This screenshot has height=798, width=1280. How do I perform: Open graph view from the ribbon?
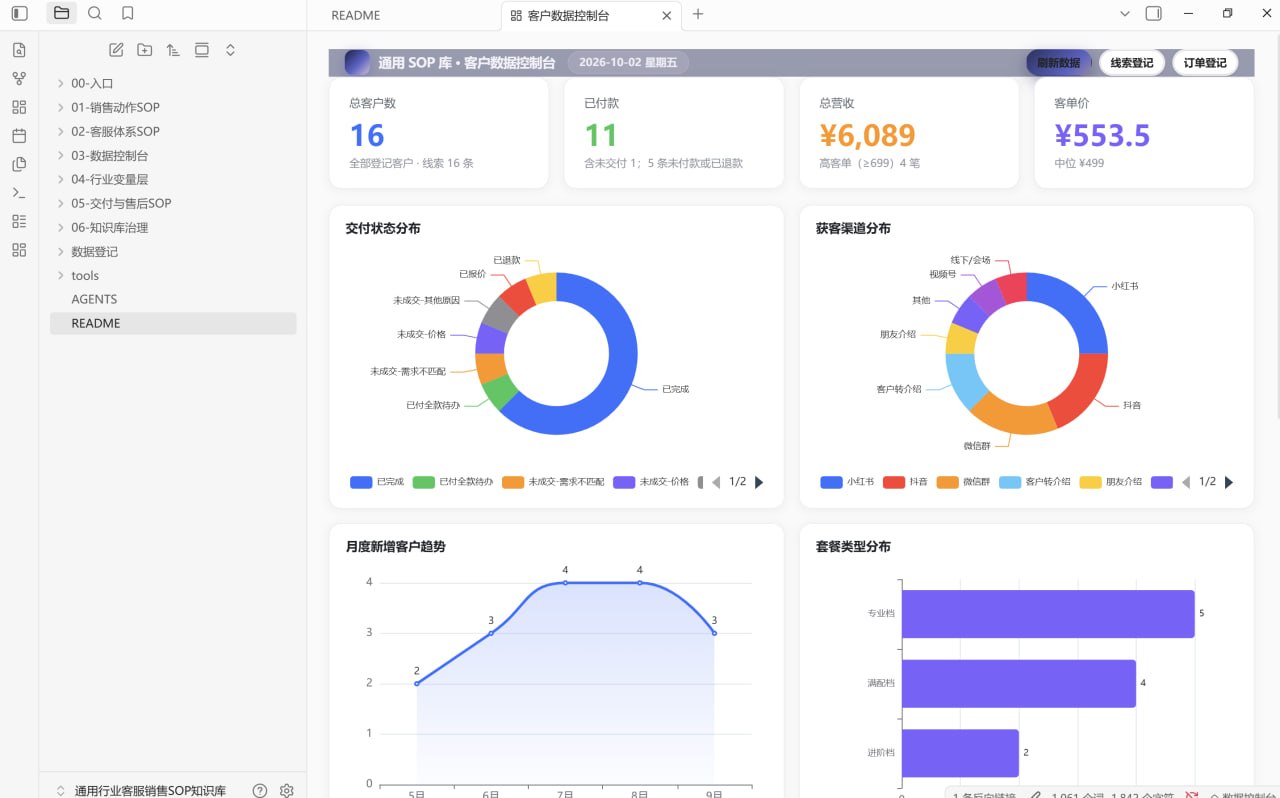pyautogui.click(x=19, y=78)
